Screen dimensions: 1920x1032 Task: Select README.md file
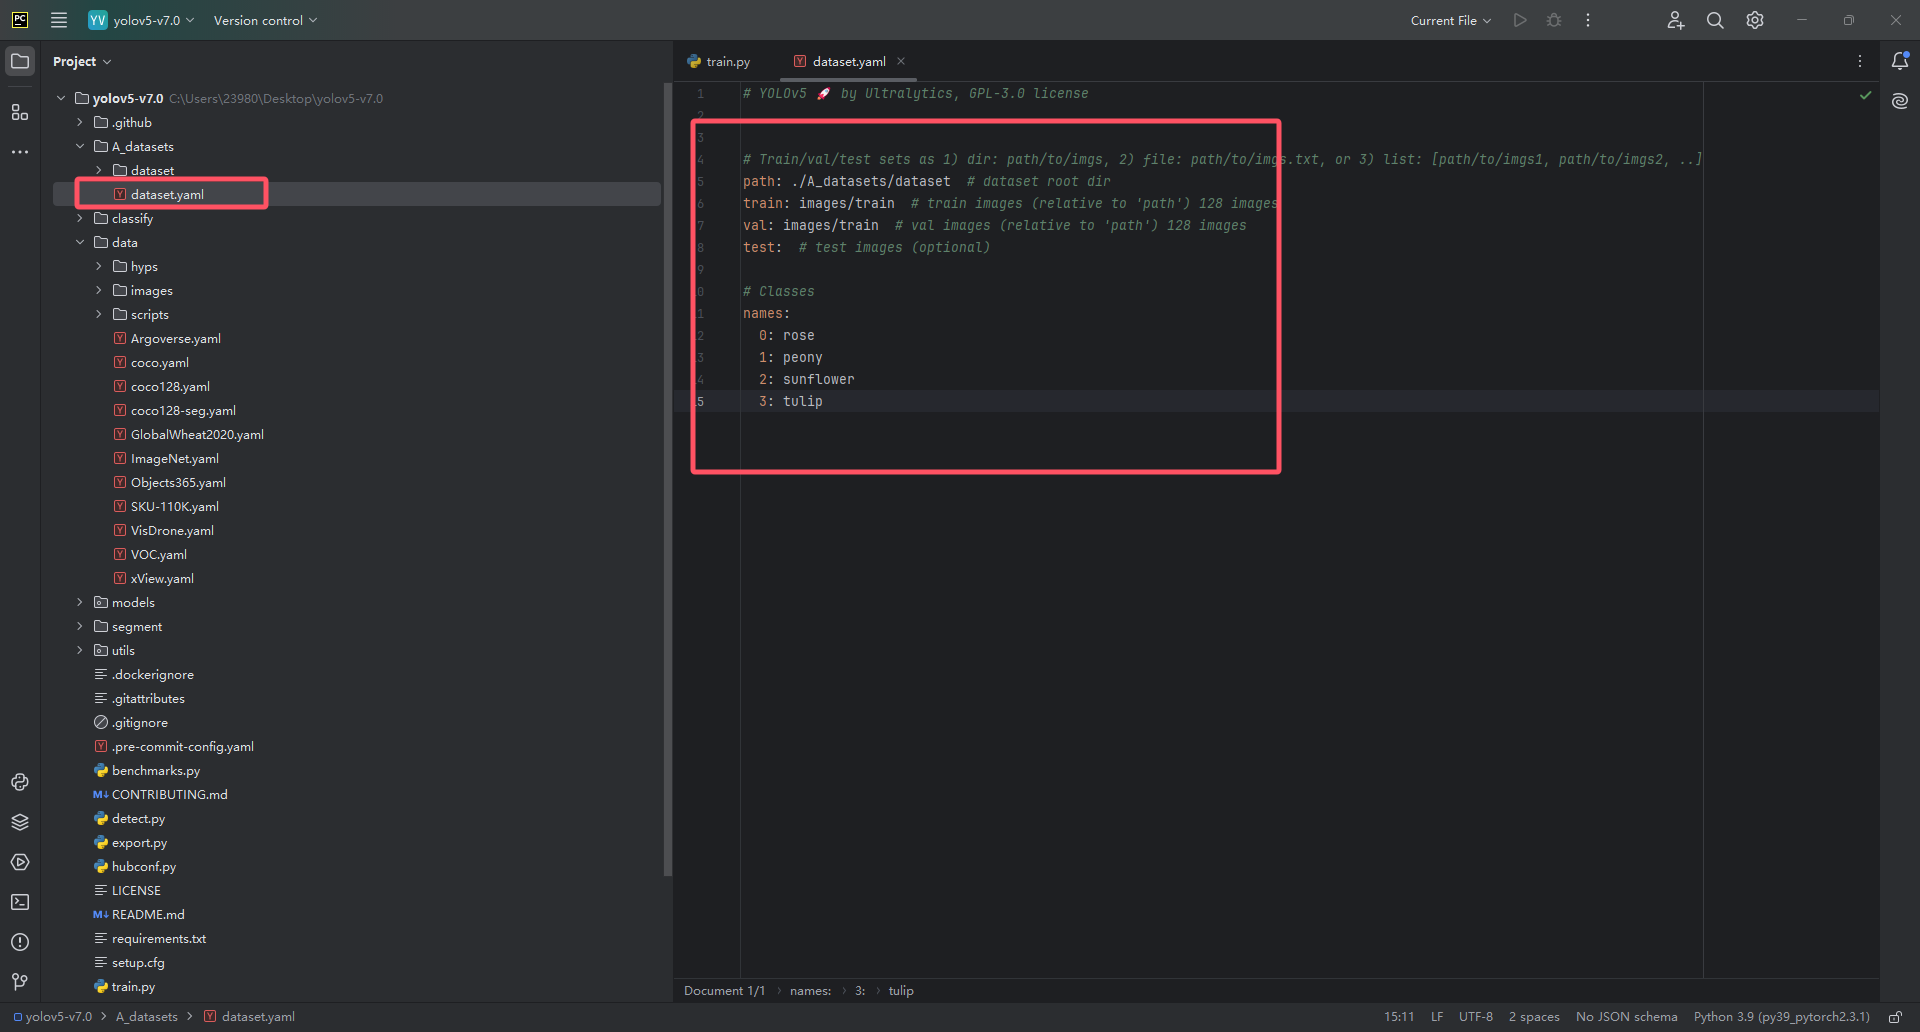(148, 914)
